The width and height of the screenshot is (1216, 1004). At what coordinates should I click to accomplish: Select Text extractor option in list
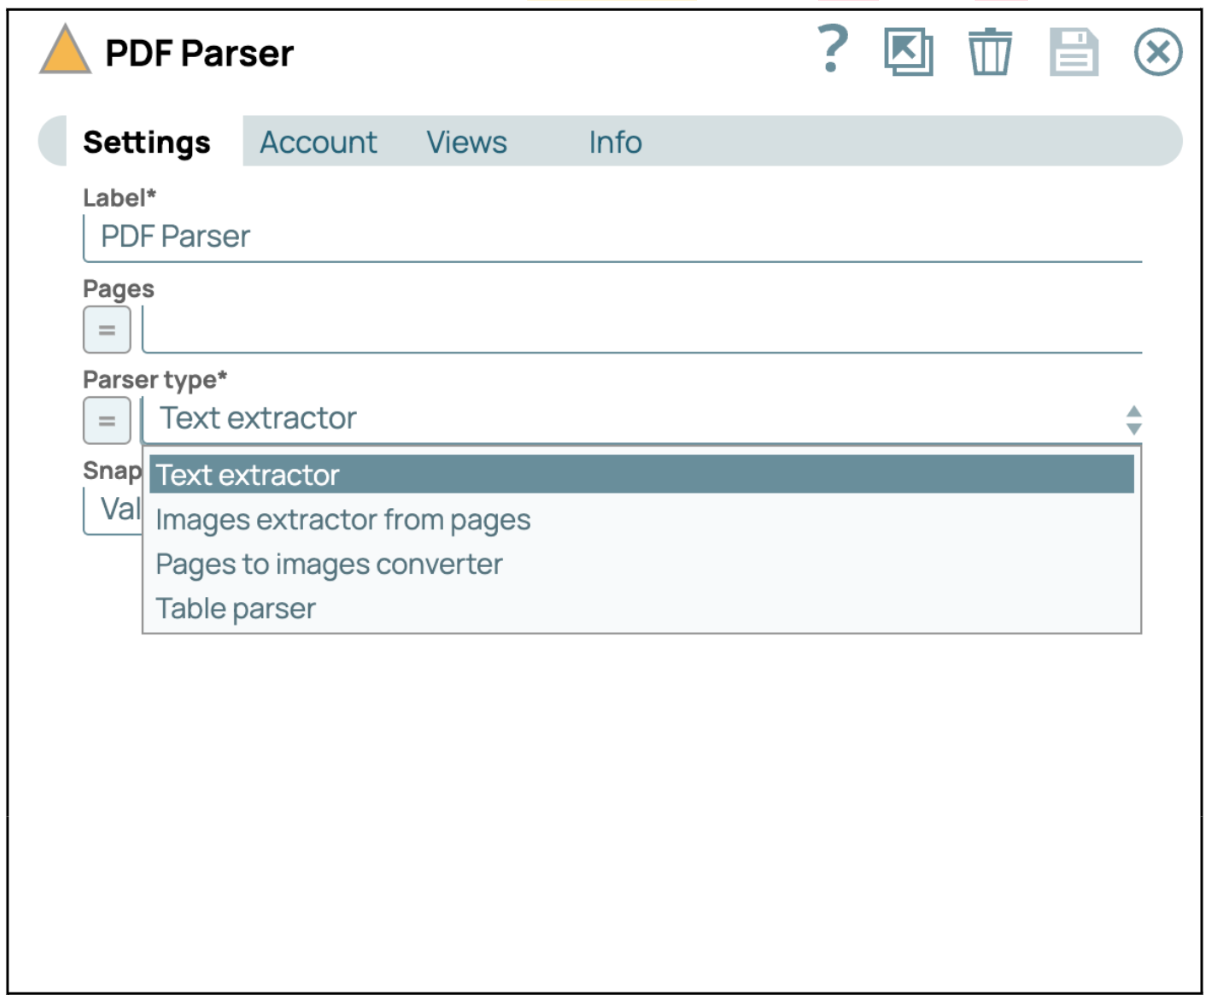[x=640, y=475]
